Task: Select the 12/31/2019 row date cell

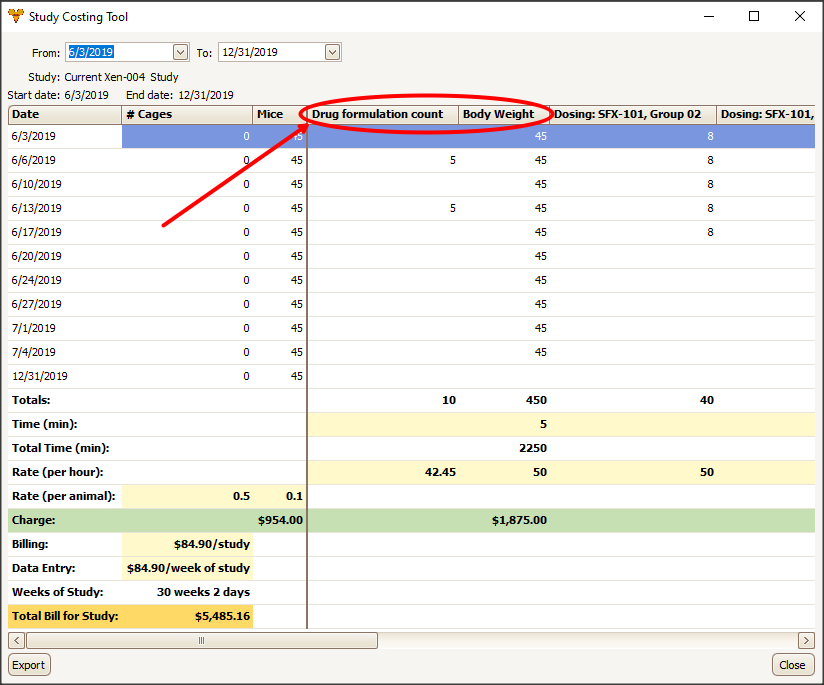Action: click(x=65, y=376)
